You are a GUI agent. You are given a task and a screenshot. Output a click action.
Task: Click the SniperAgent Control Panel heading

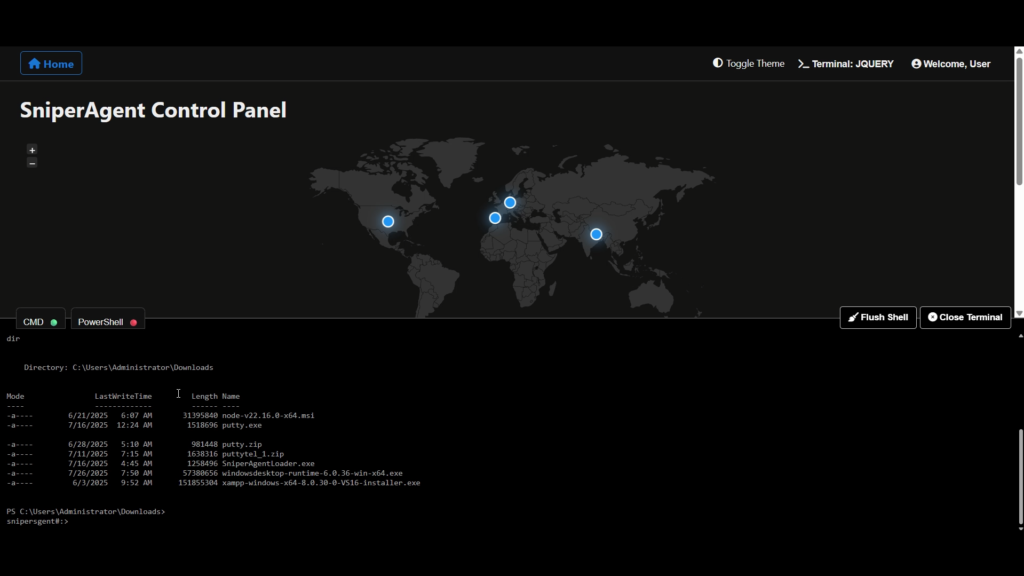click(153, 110)
